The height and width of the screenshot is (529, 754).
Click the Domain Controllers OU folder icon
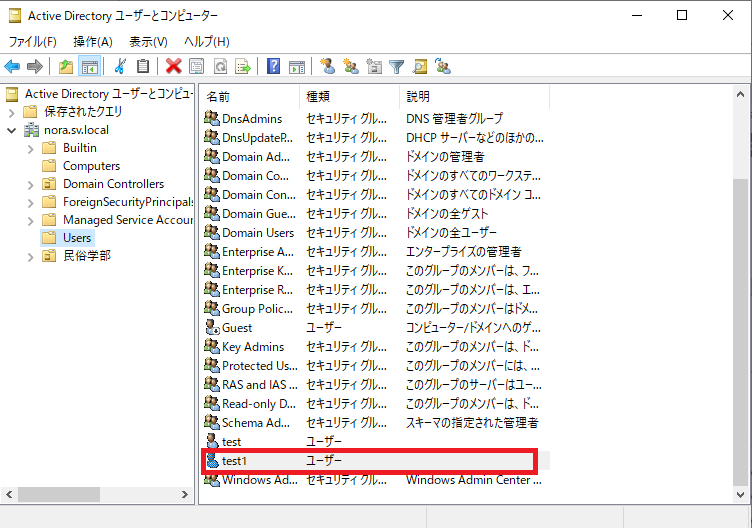pyautogui.click(x=49, y=184)
